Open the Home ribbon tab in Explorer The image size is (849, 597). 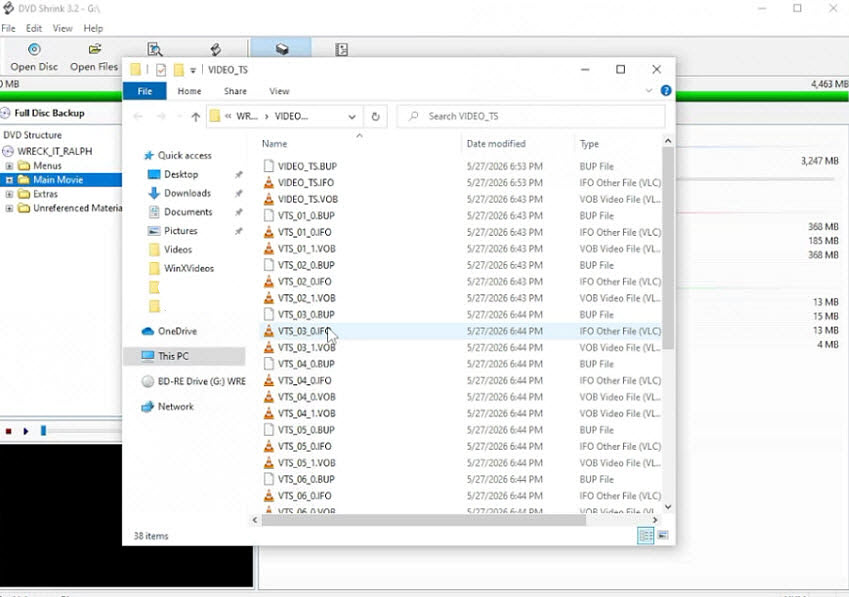tap(189, 91)
